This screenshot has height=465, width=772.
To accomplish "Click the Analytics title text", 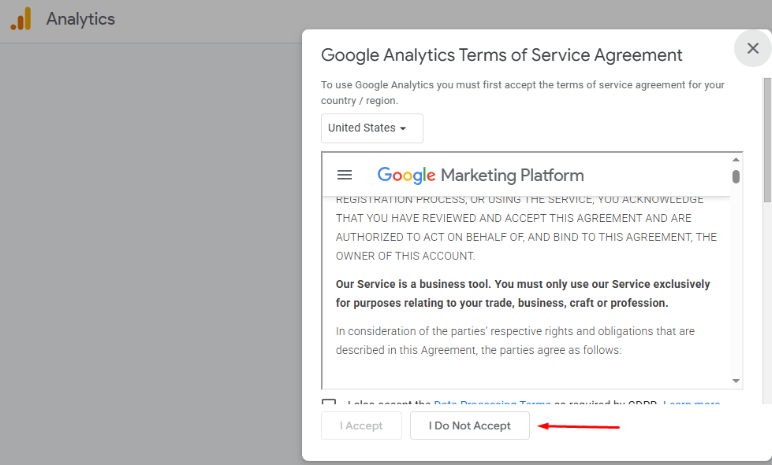I will point(80,19).
